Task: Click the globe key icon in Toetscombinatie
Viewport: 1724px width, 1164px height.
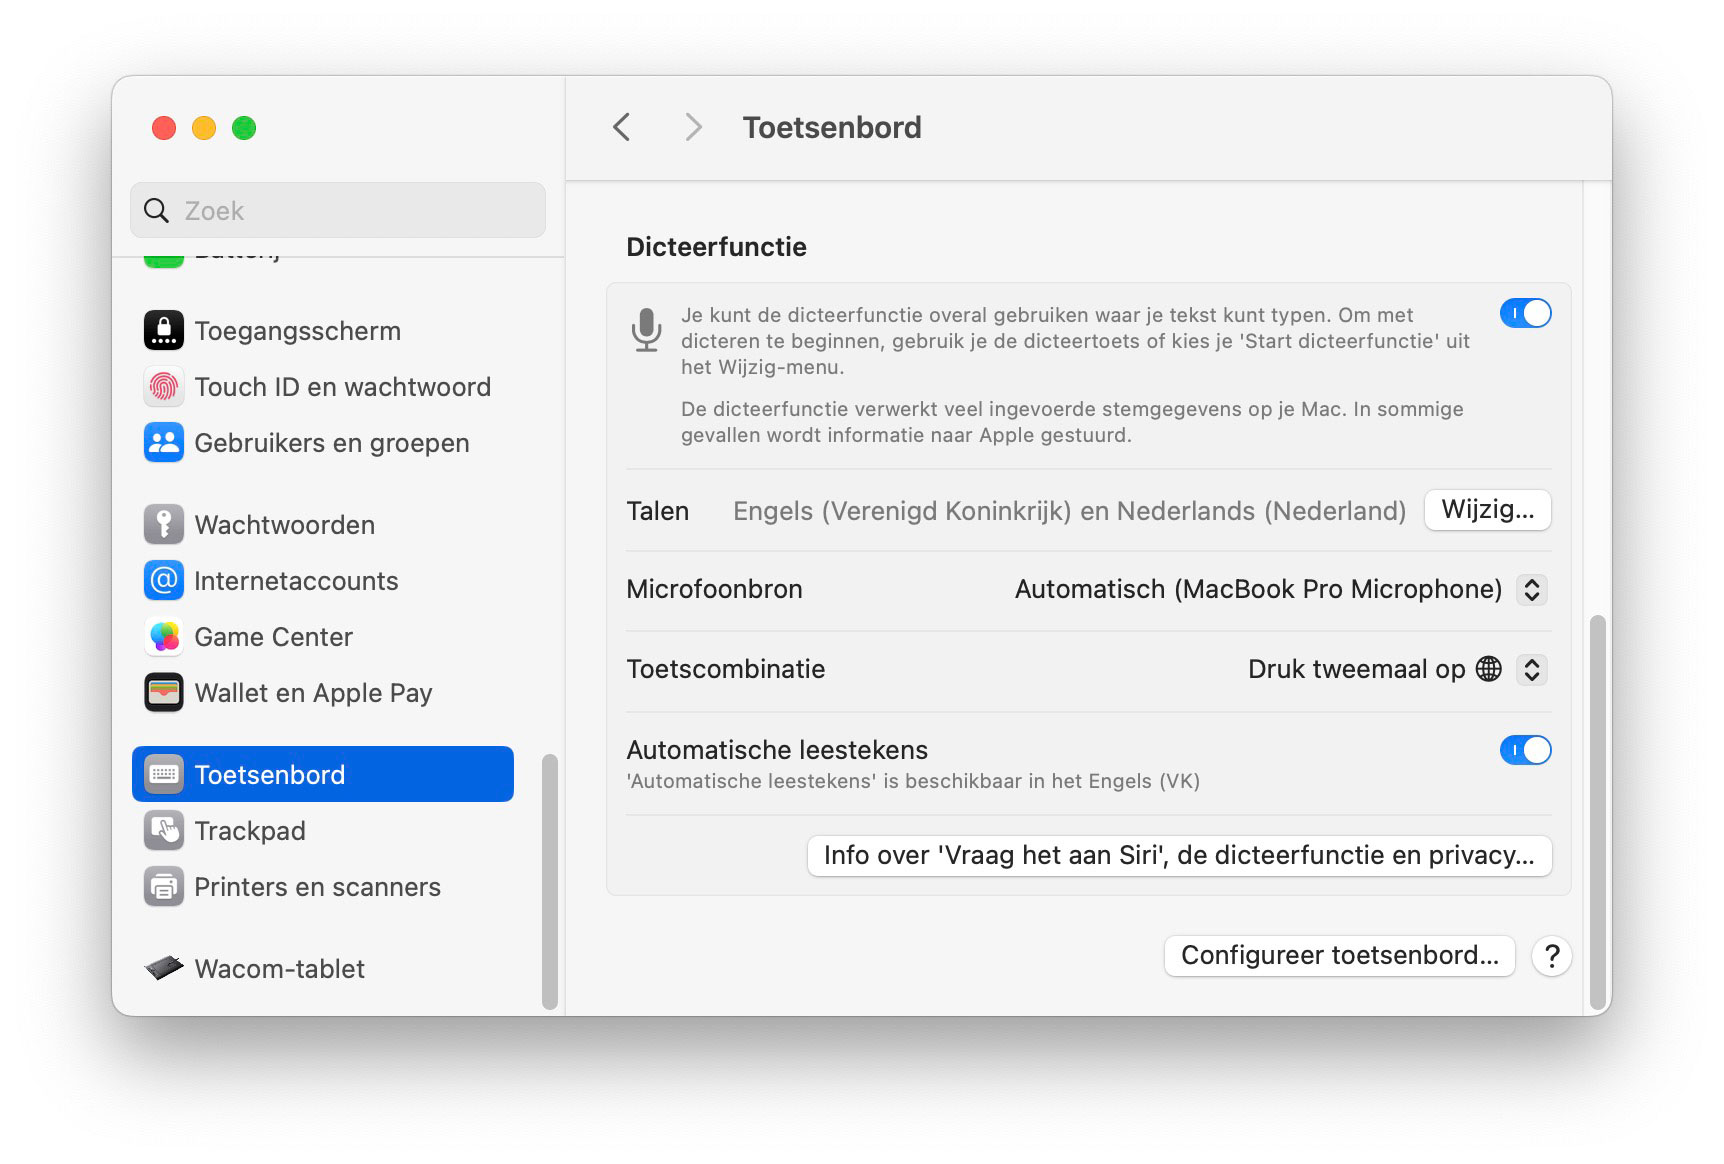Action: point(1489,669)
